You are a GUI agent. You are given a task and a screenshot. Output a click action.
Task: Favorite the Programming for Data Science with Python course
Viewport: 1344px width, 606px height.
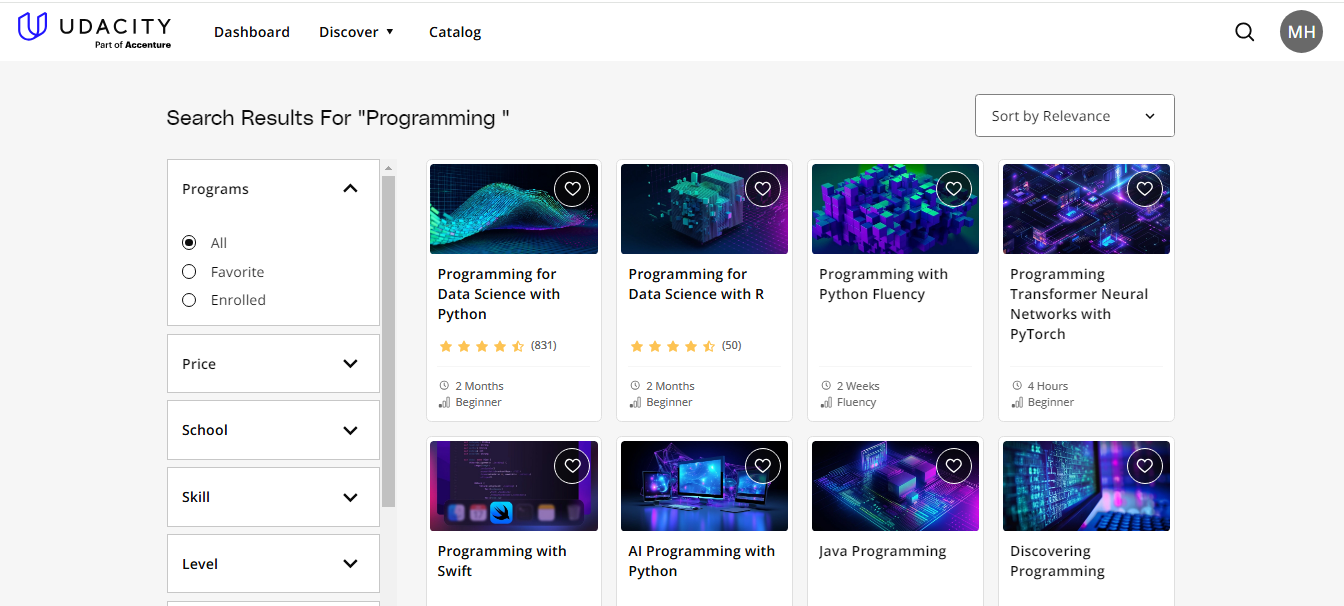572,188
